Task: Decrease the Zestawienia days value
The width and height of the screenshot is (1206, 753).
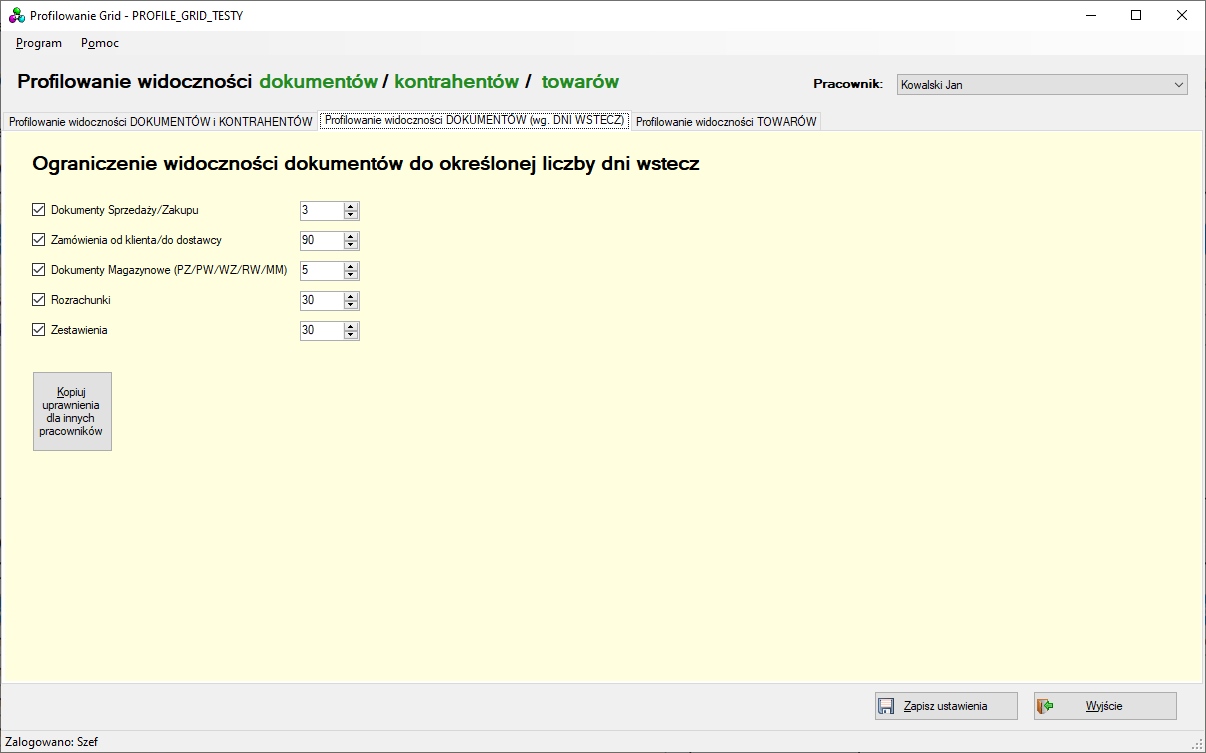Action: pos(350,335)
